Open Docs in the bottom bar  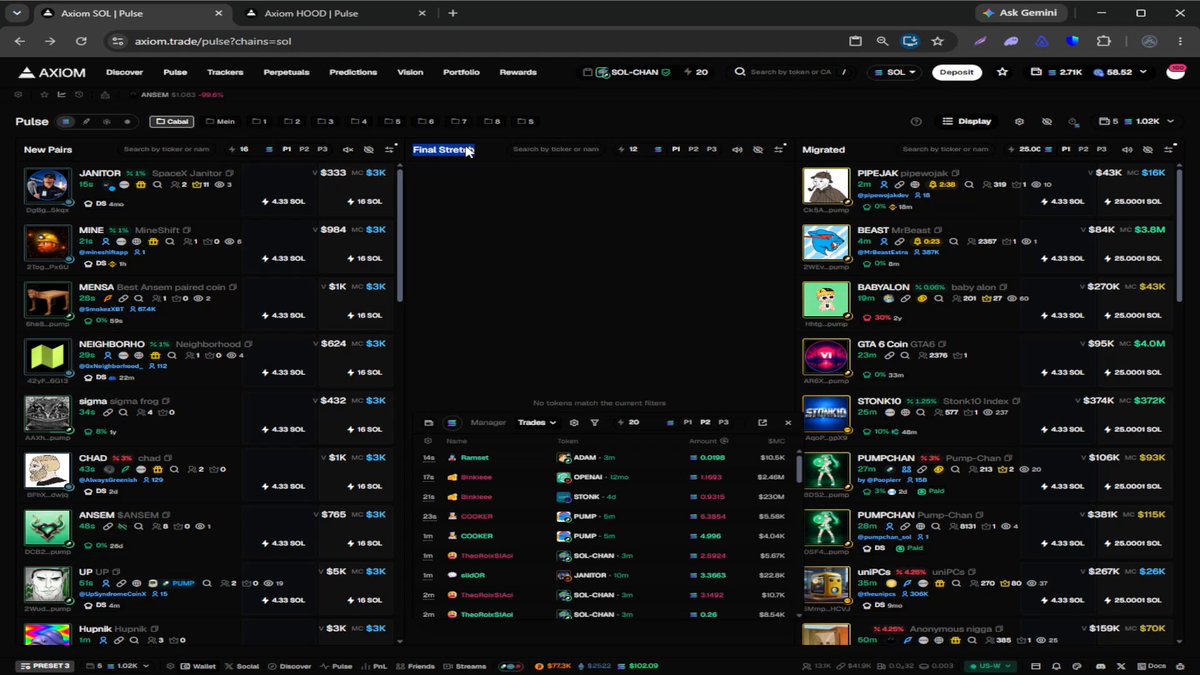(1151, 665)
